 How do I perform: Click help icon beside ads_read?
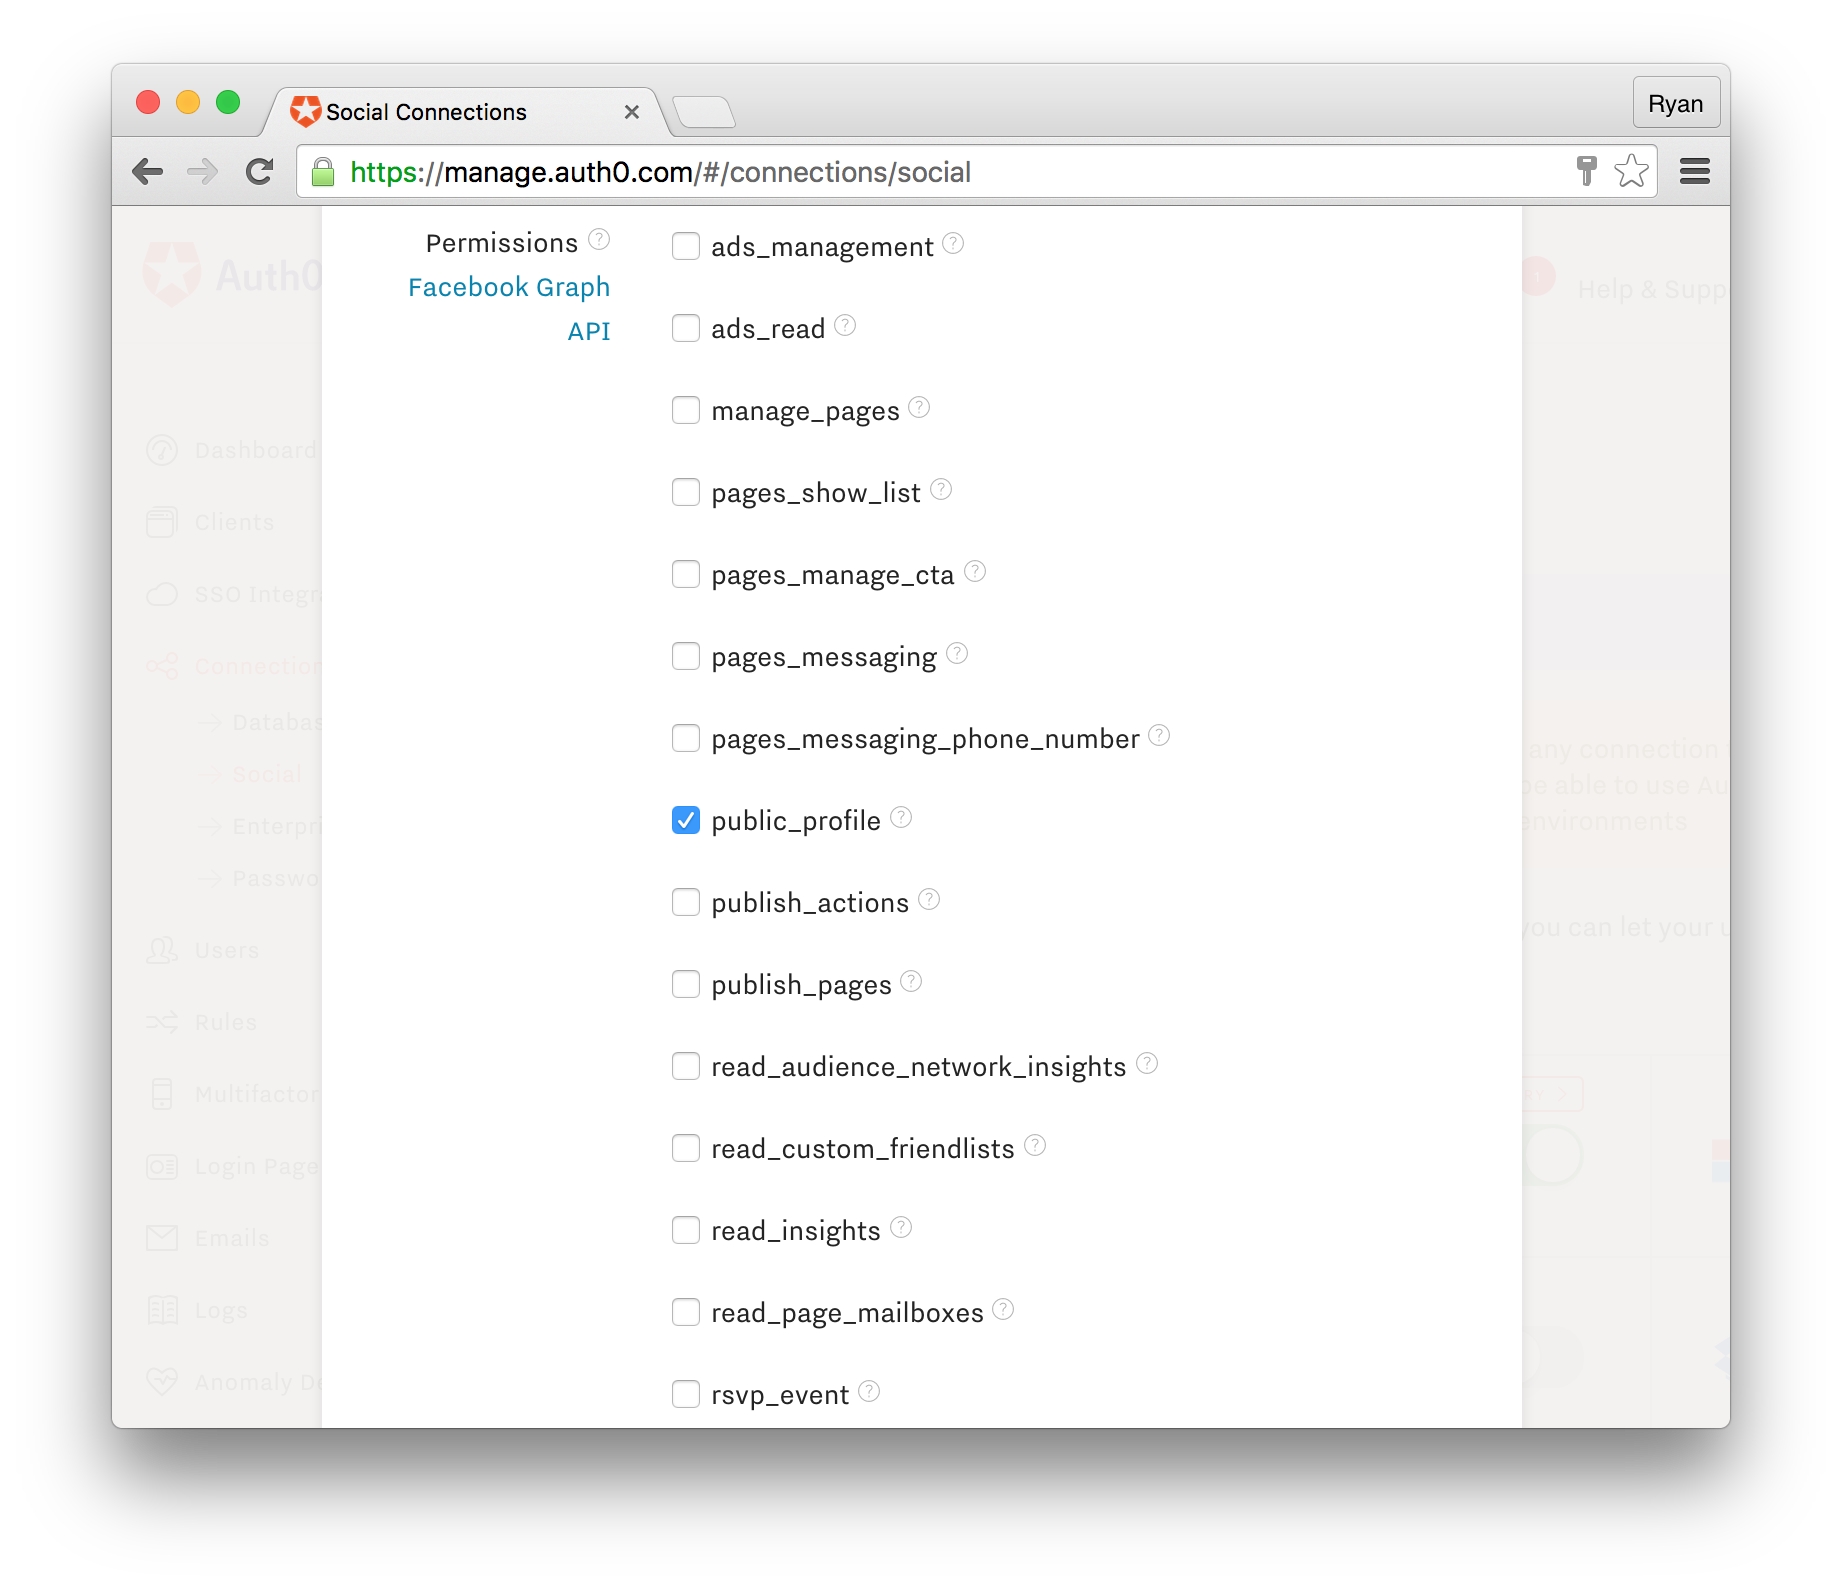tap(845, 325)
